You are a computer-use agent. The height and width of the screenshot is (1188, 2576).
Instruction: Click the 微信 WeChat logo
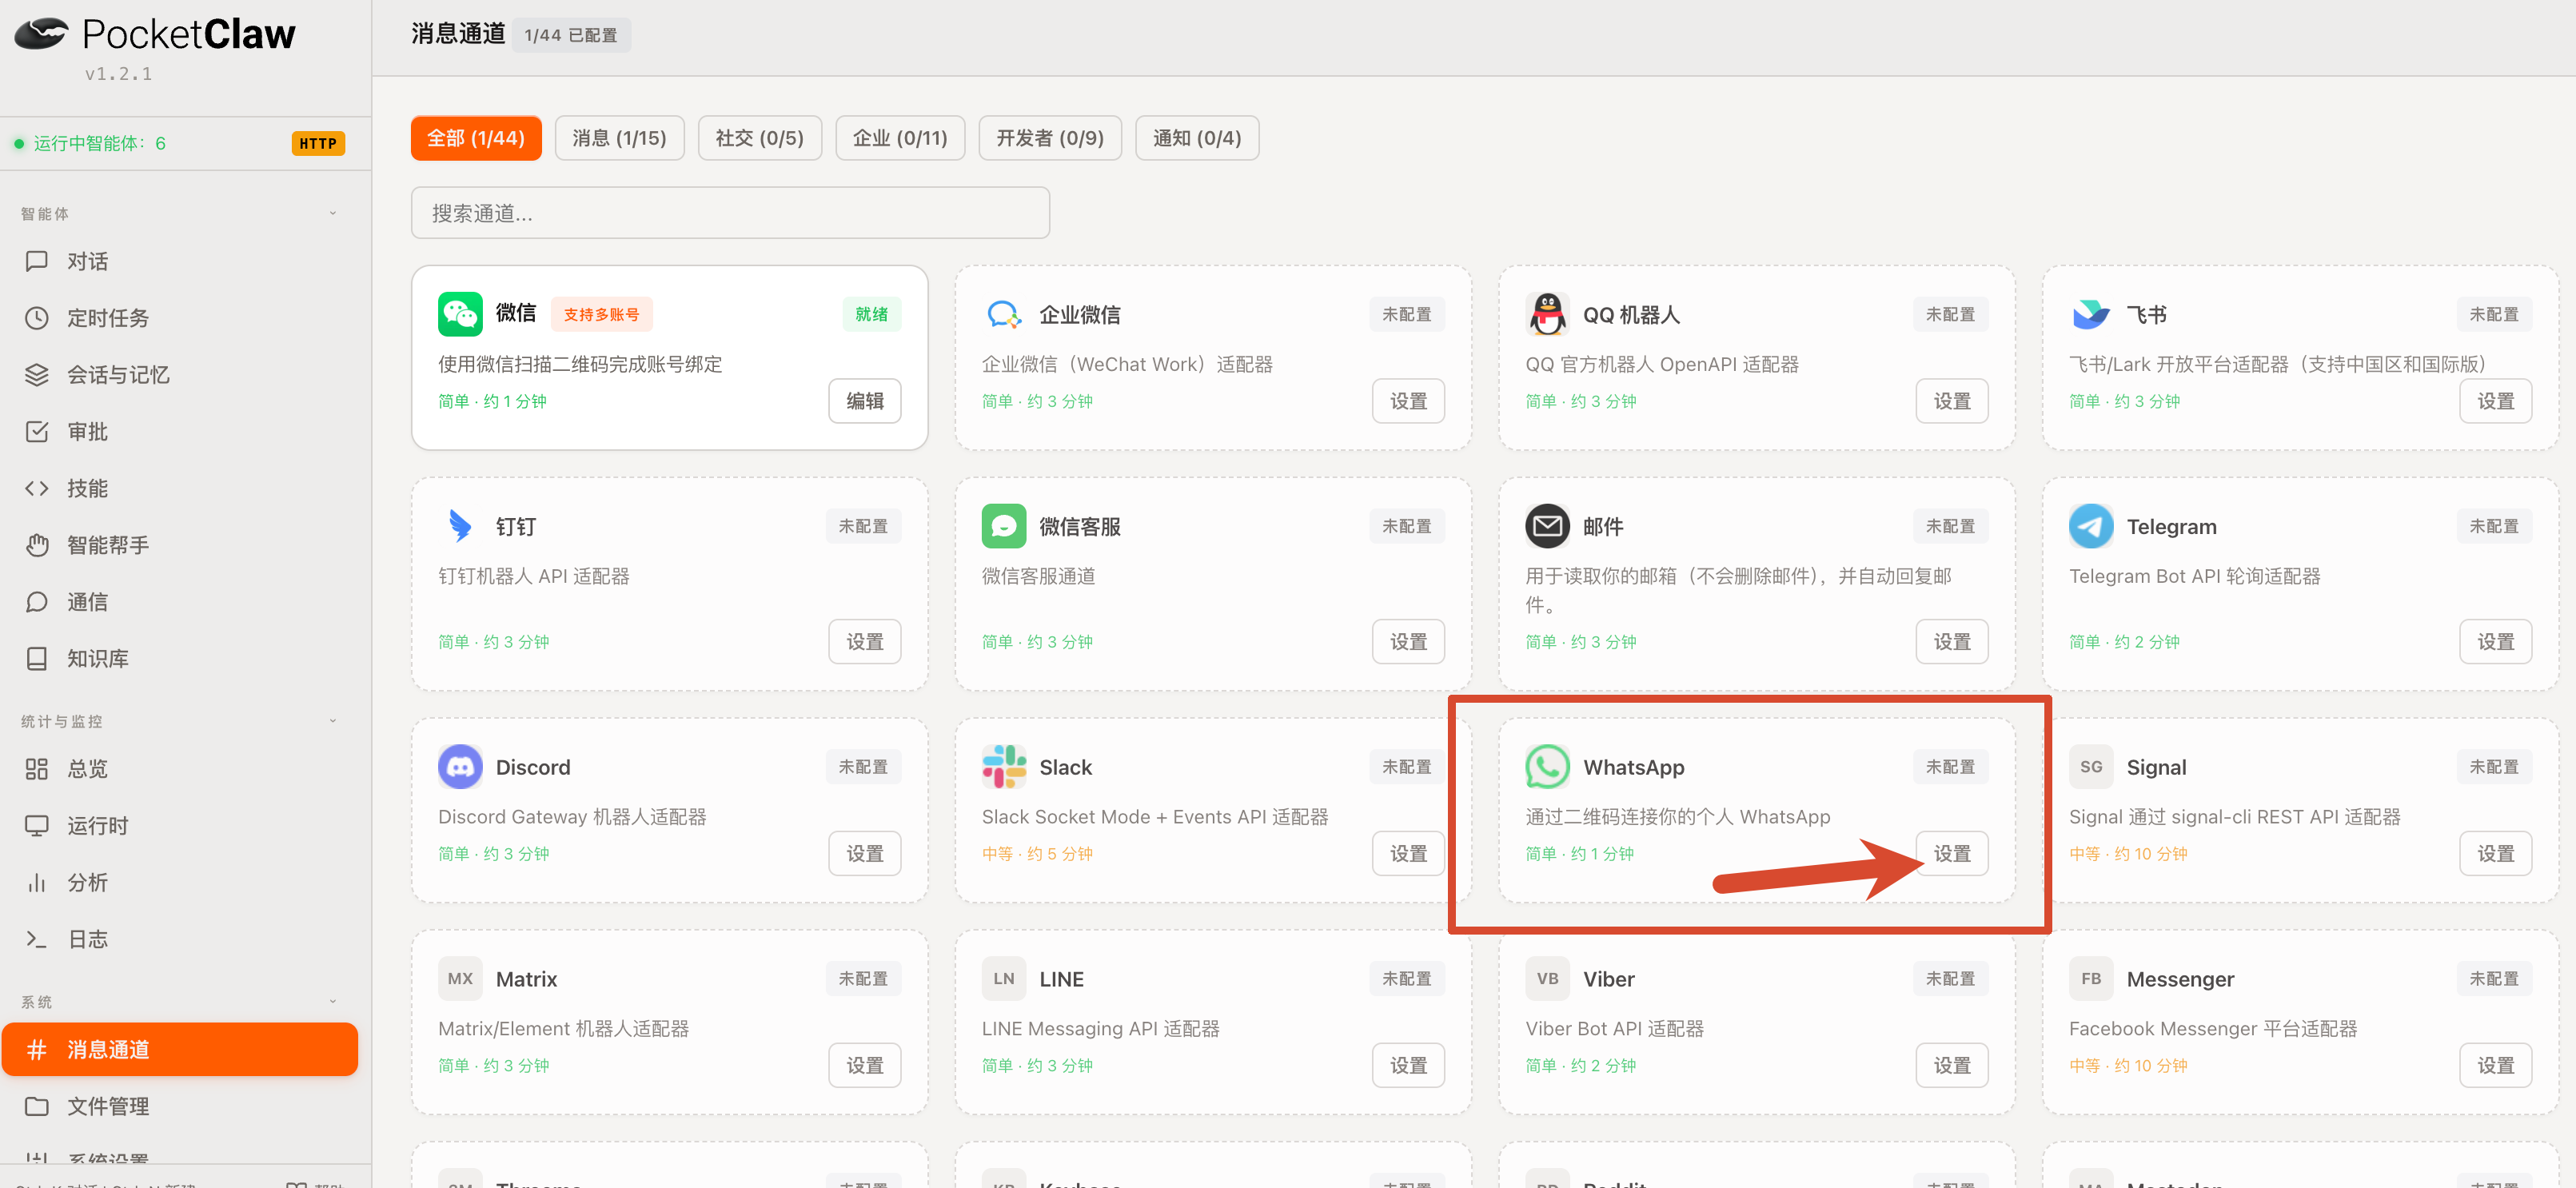pos(460,314)
